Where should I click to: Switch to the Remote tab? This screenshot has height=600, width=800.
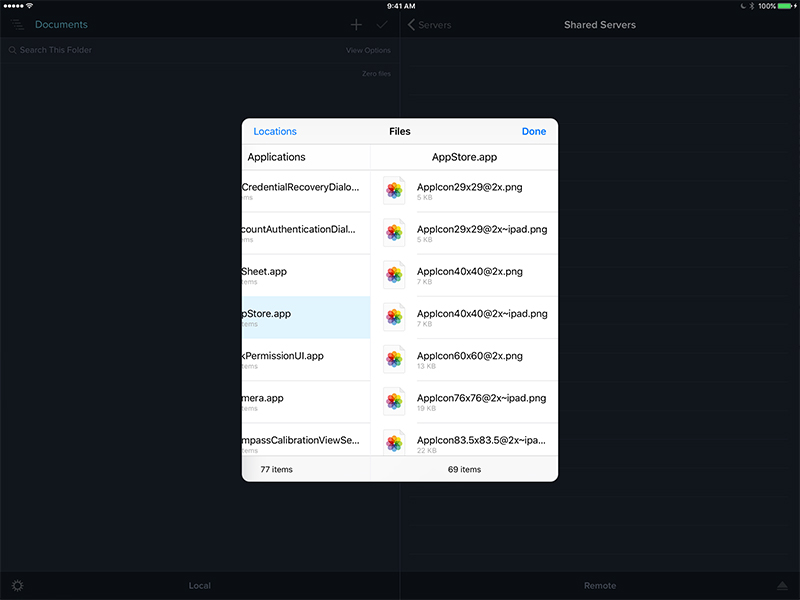point(600,585)
